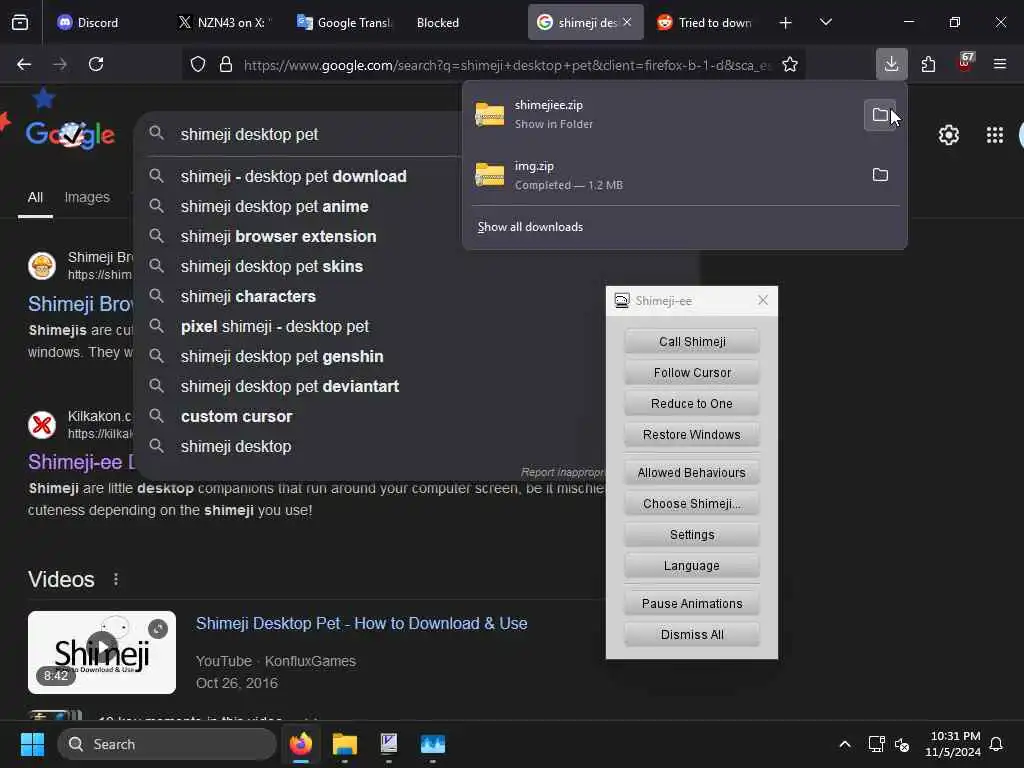Bookmark this page with star icon
The height and width of the screenshot is (768, 1024).
tap(790, 64)
